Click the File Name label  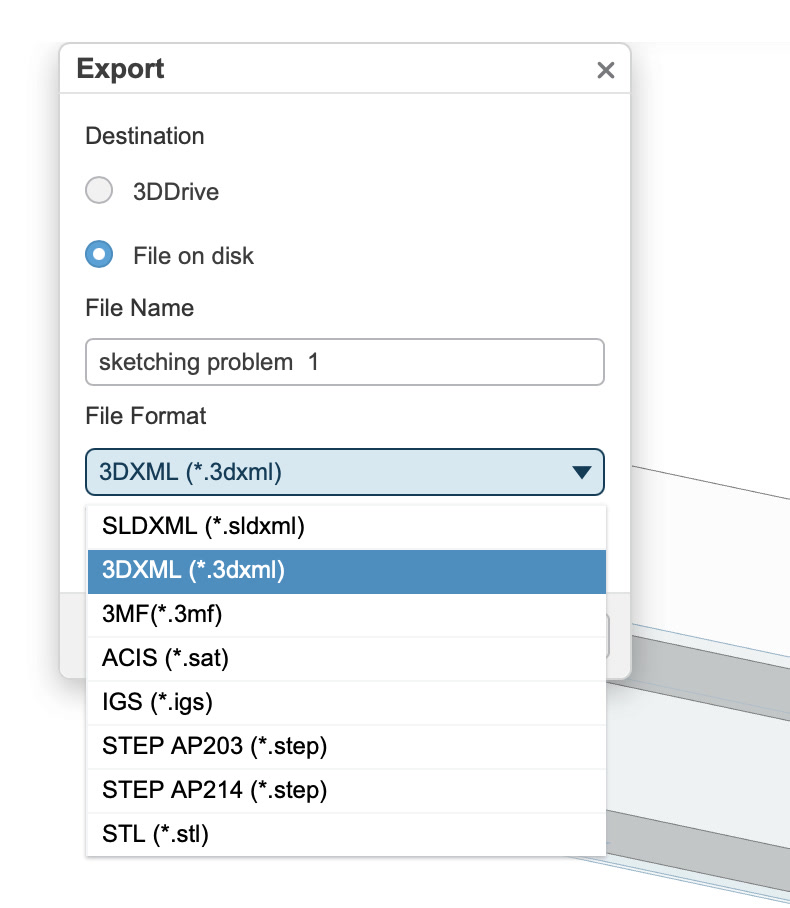pyautogui.click(x=140, y=308)
